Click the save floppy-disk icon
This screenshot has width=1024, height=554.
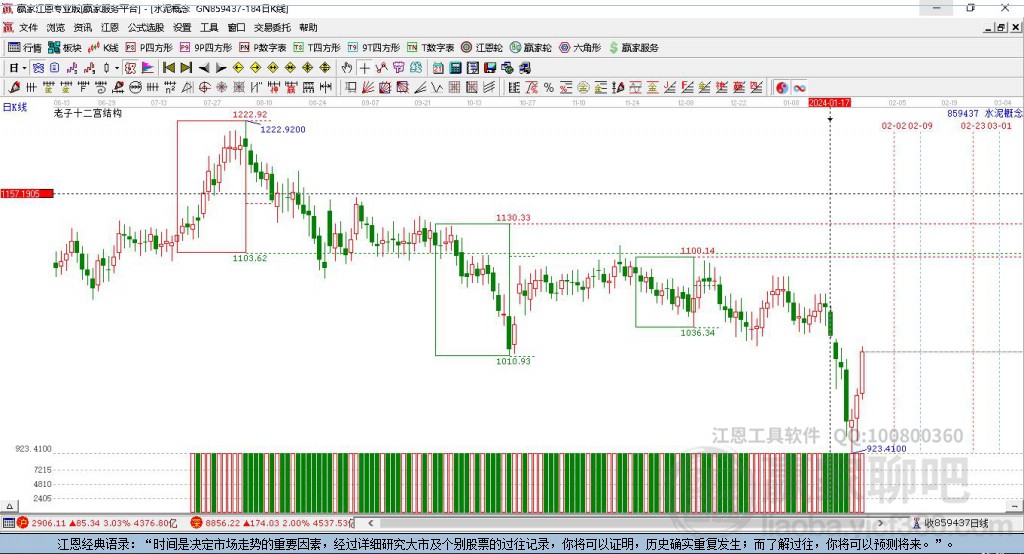click(490, 68)
